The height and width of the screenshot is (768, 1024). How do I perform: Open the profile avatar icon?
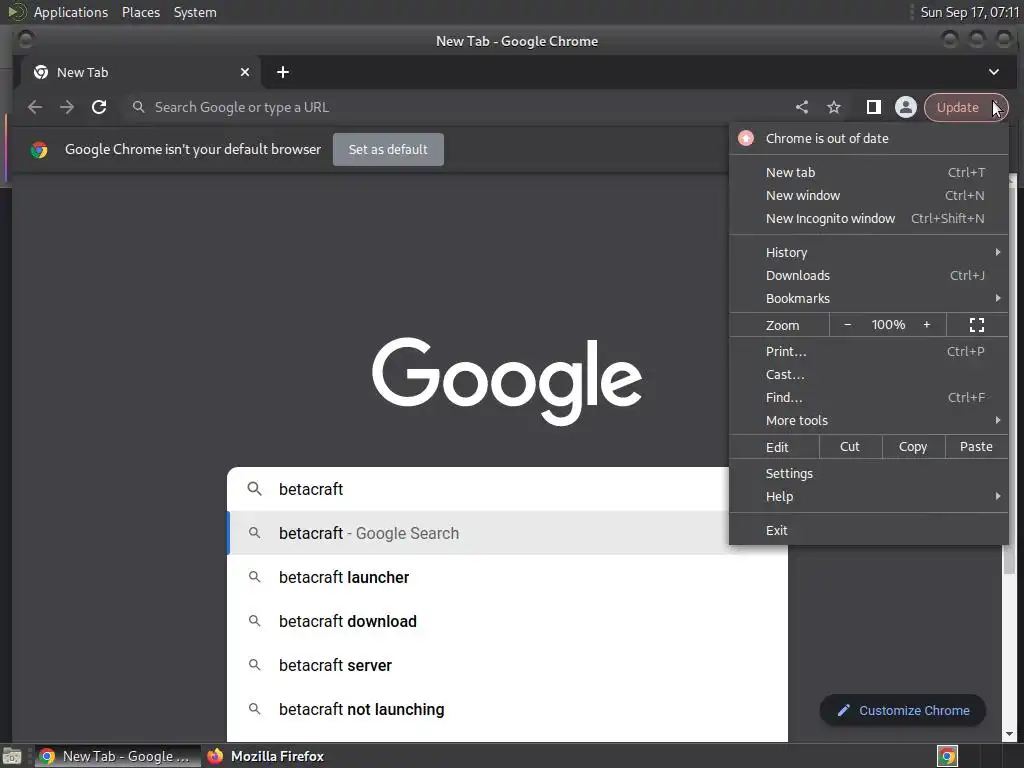pos(906,107)
